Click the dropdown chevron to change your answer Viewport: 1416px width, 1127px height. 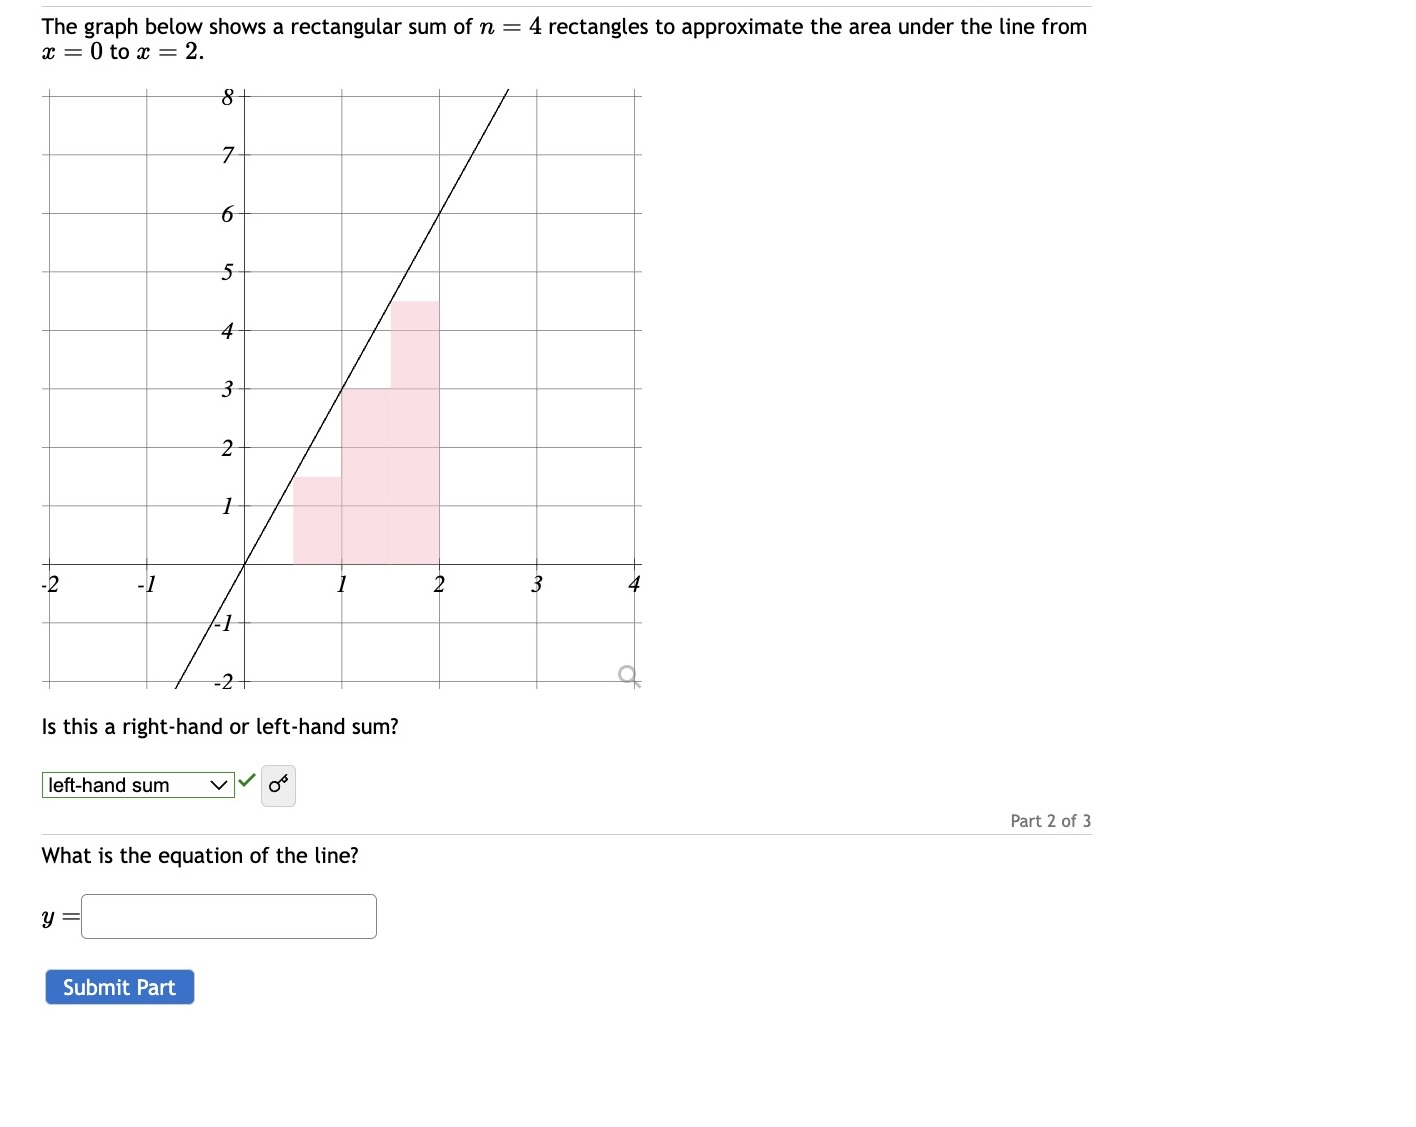coord(219,785)
